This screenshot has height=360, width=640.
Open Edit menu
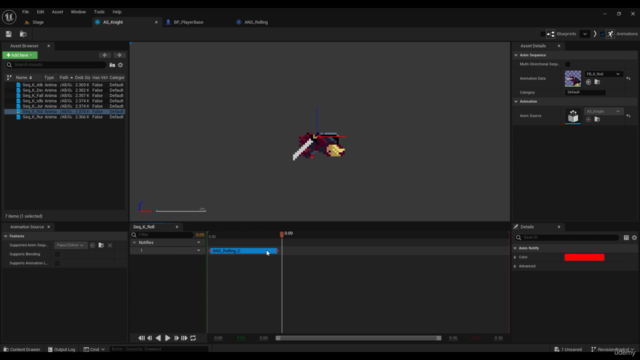tap(40, 12)
